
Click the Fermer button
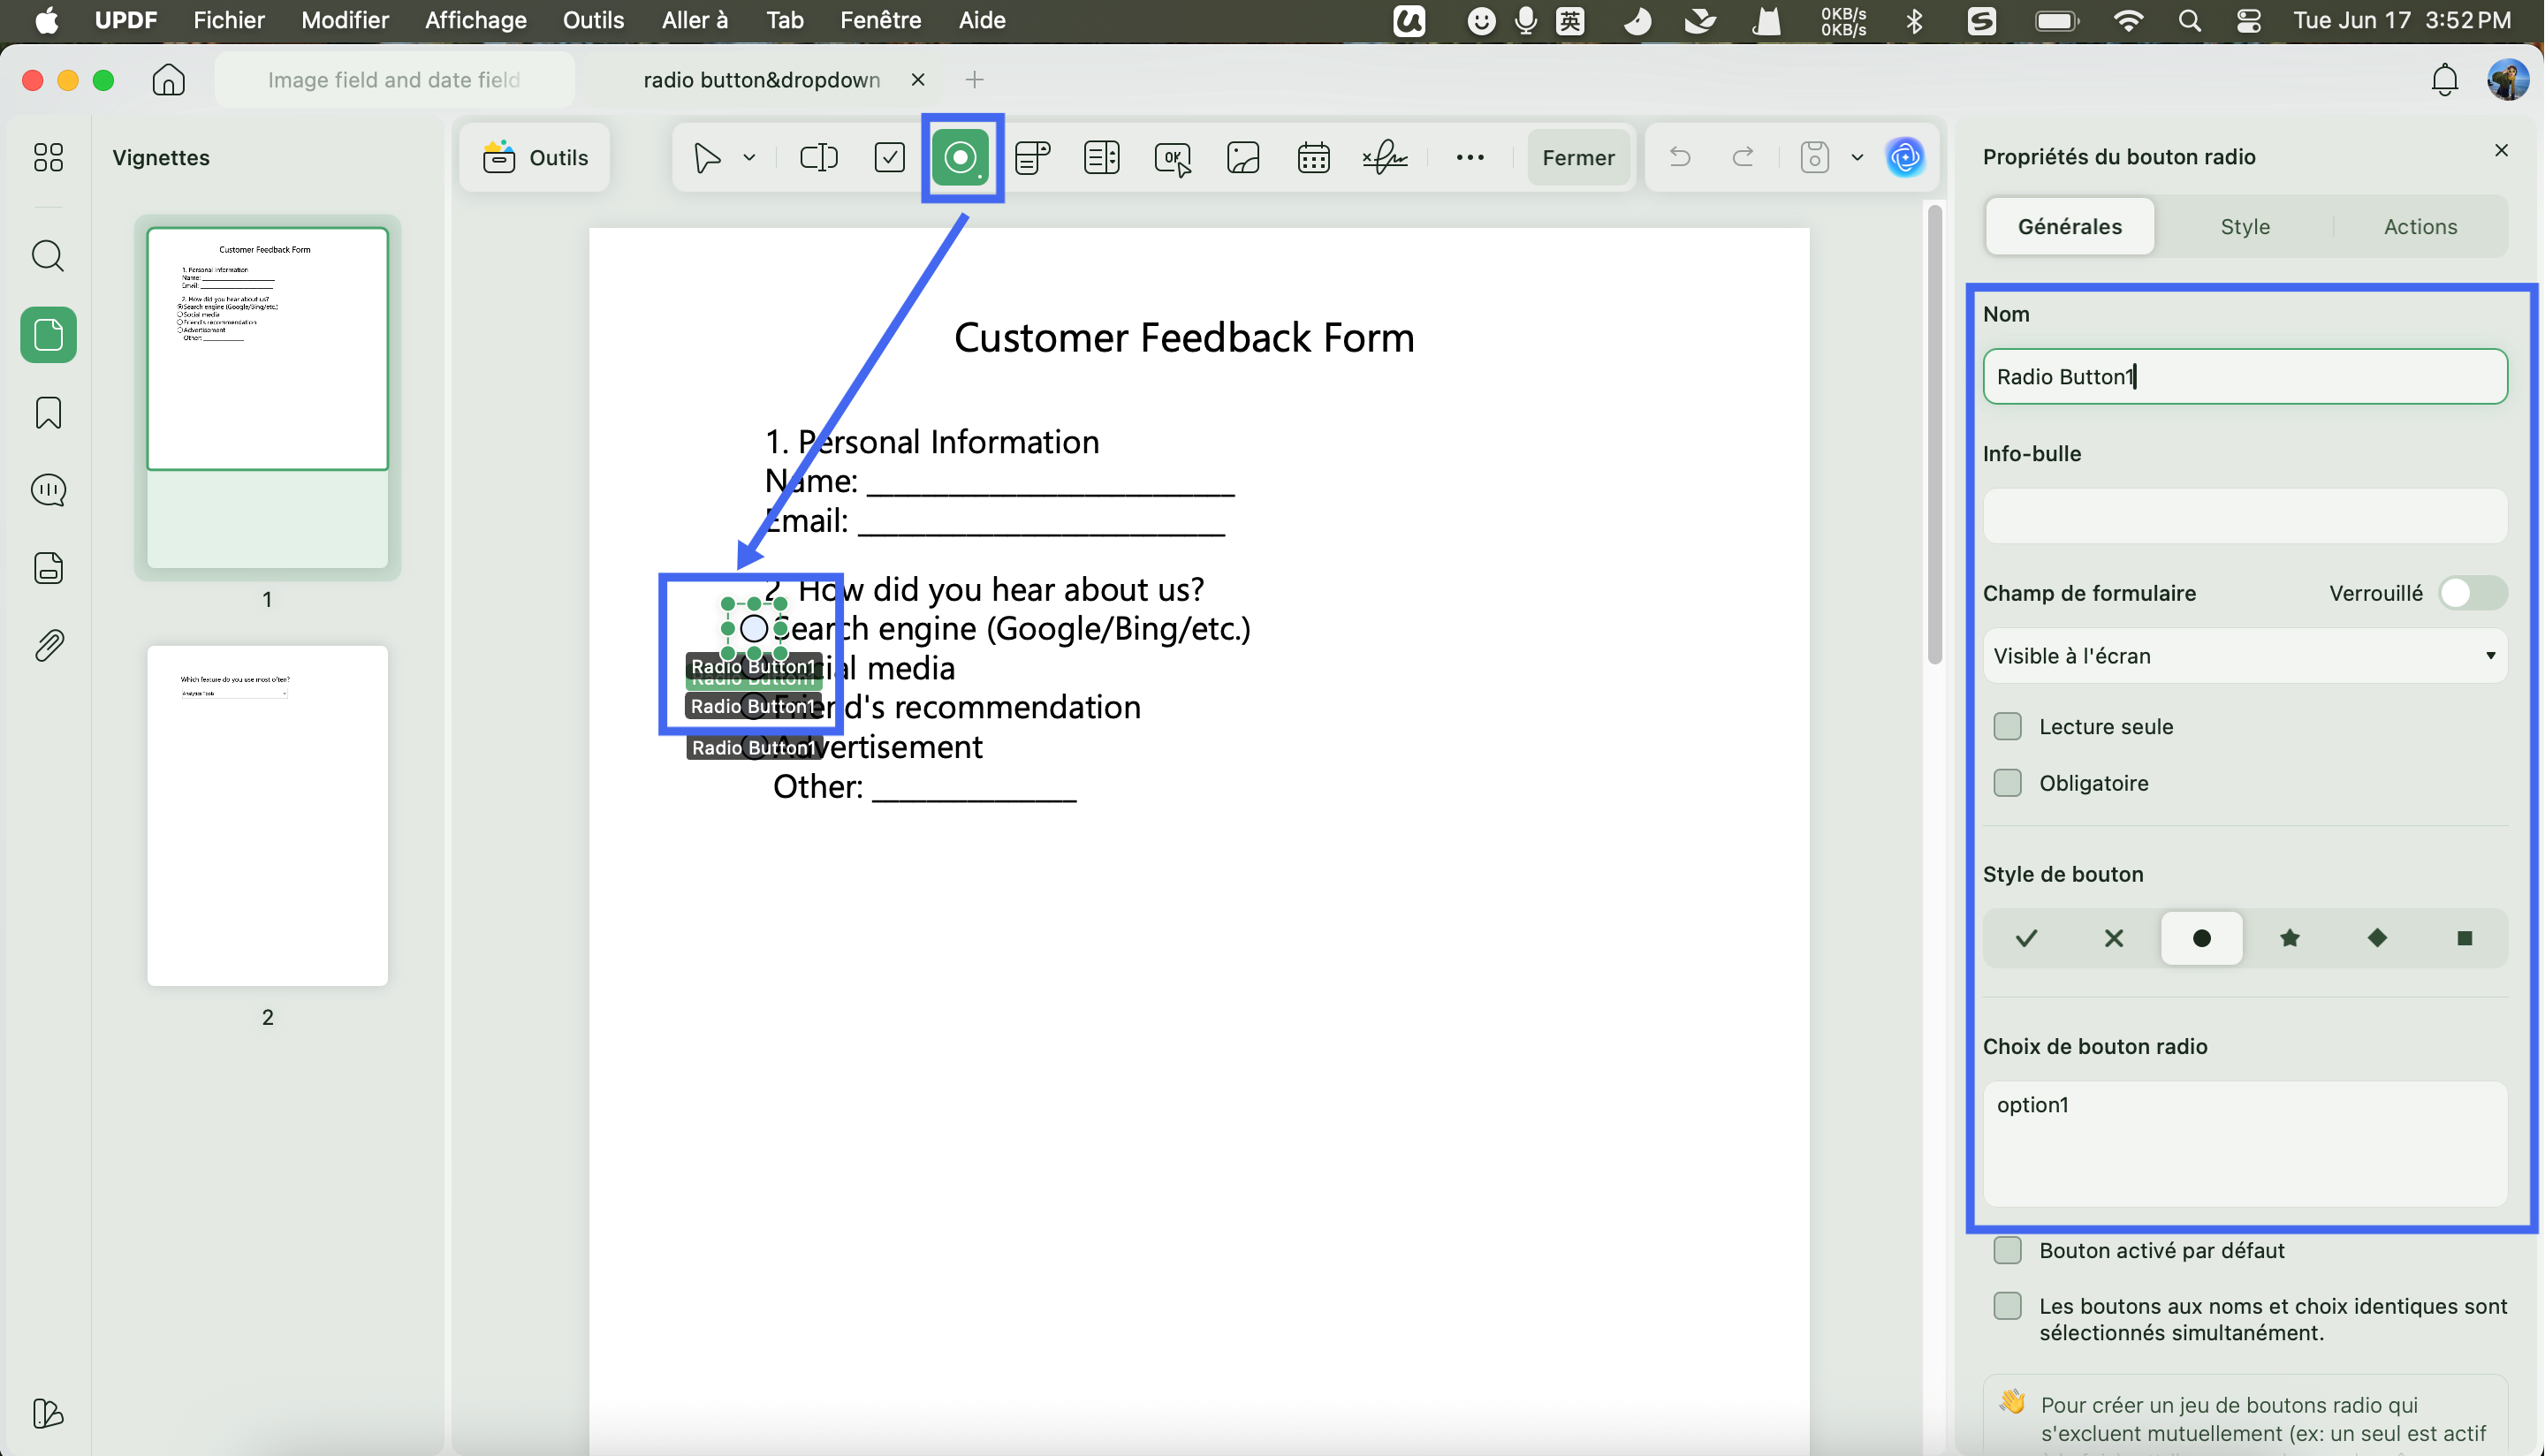[x=1578, y=157]
